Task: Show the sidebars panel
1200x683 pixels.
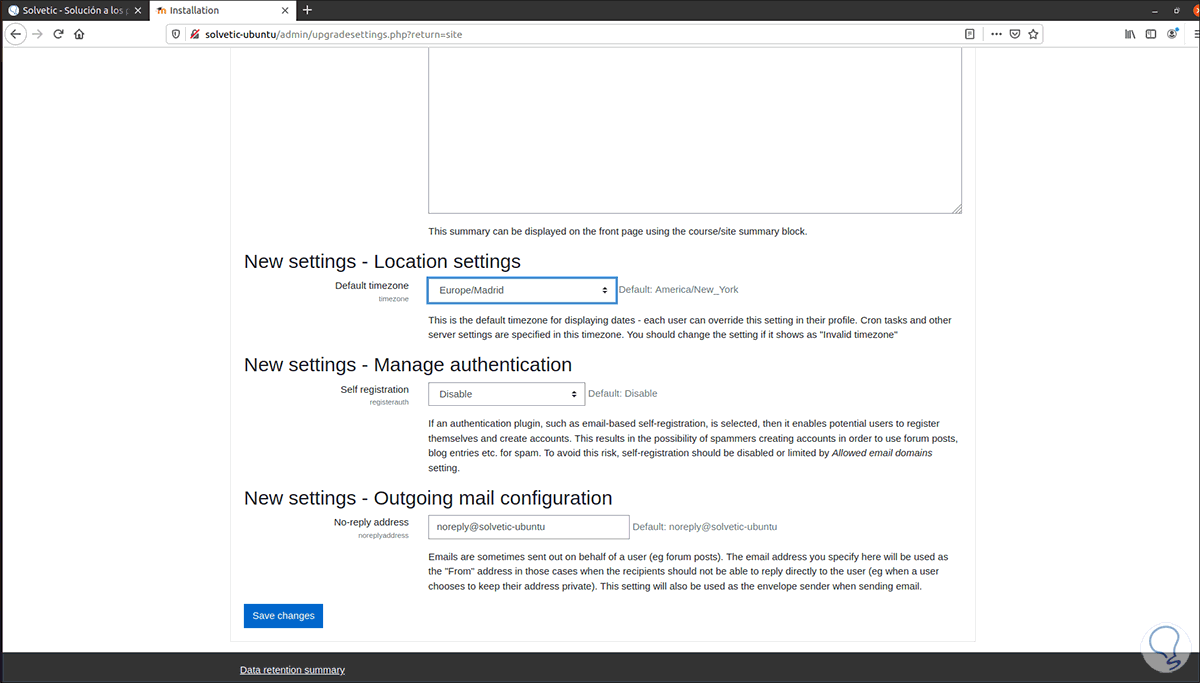Action: [1151, 34]
